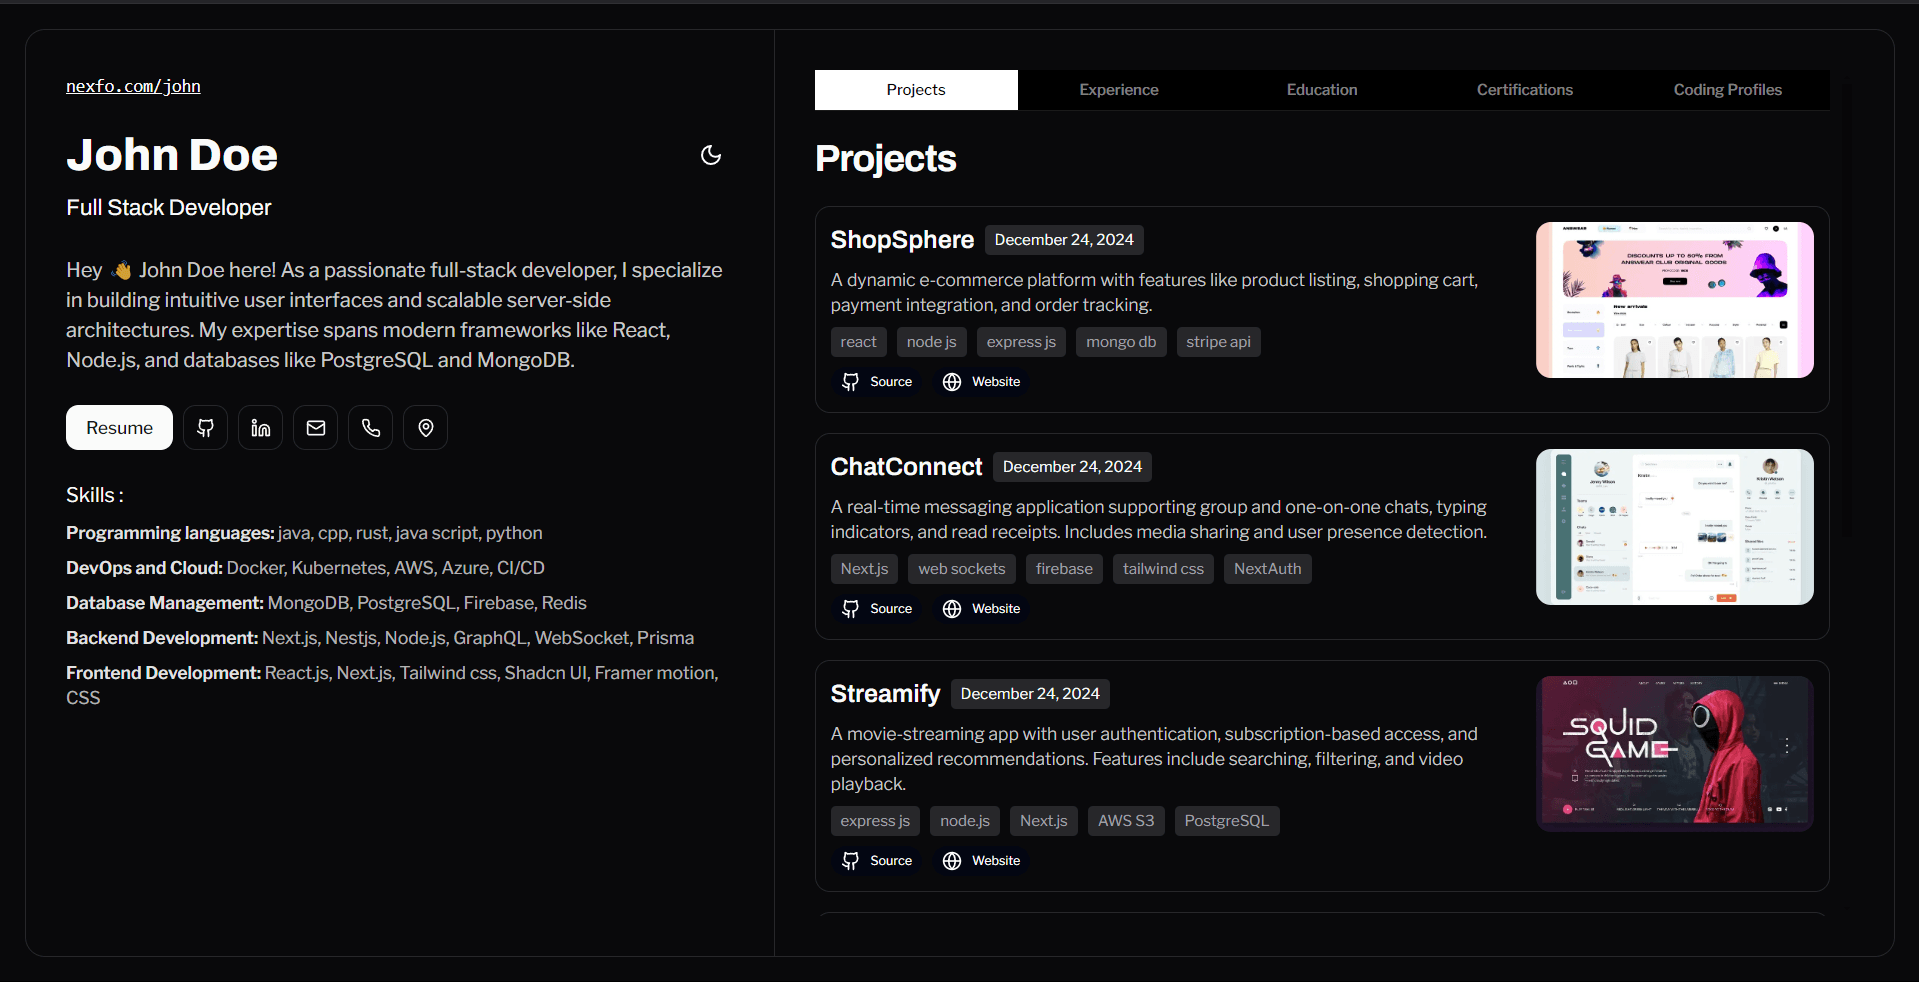
Task: Click ChatConnect's Website globe icon
Action: click(x=950, y=609)
